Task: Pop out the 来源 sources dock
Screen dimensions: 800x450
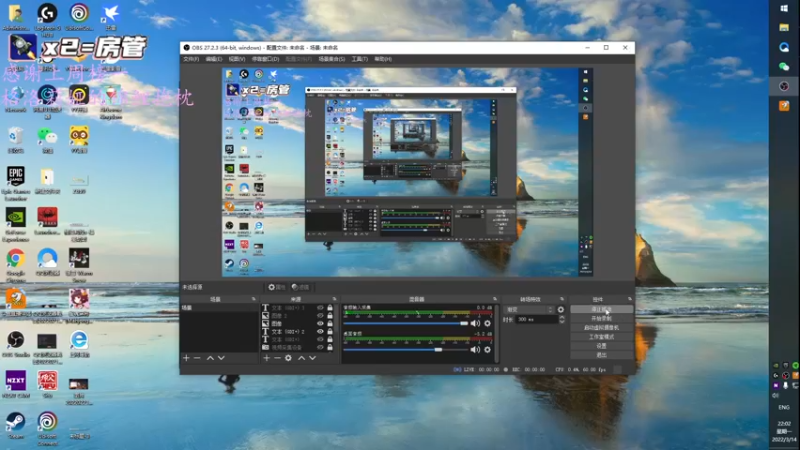Action: coord(335,299)
